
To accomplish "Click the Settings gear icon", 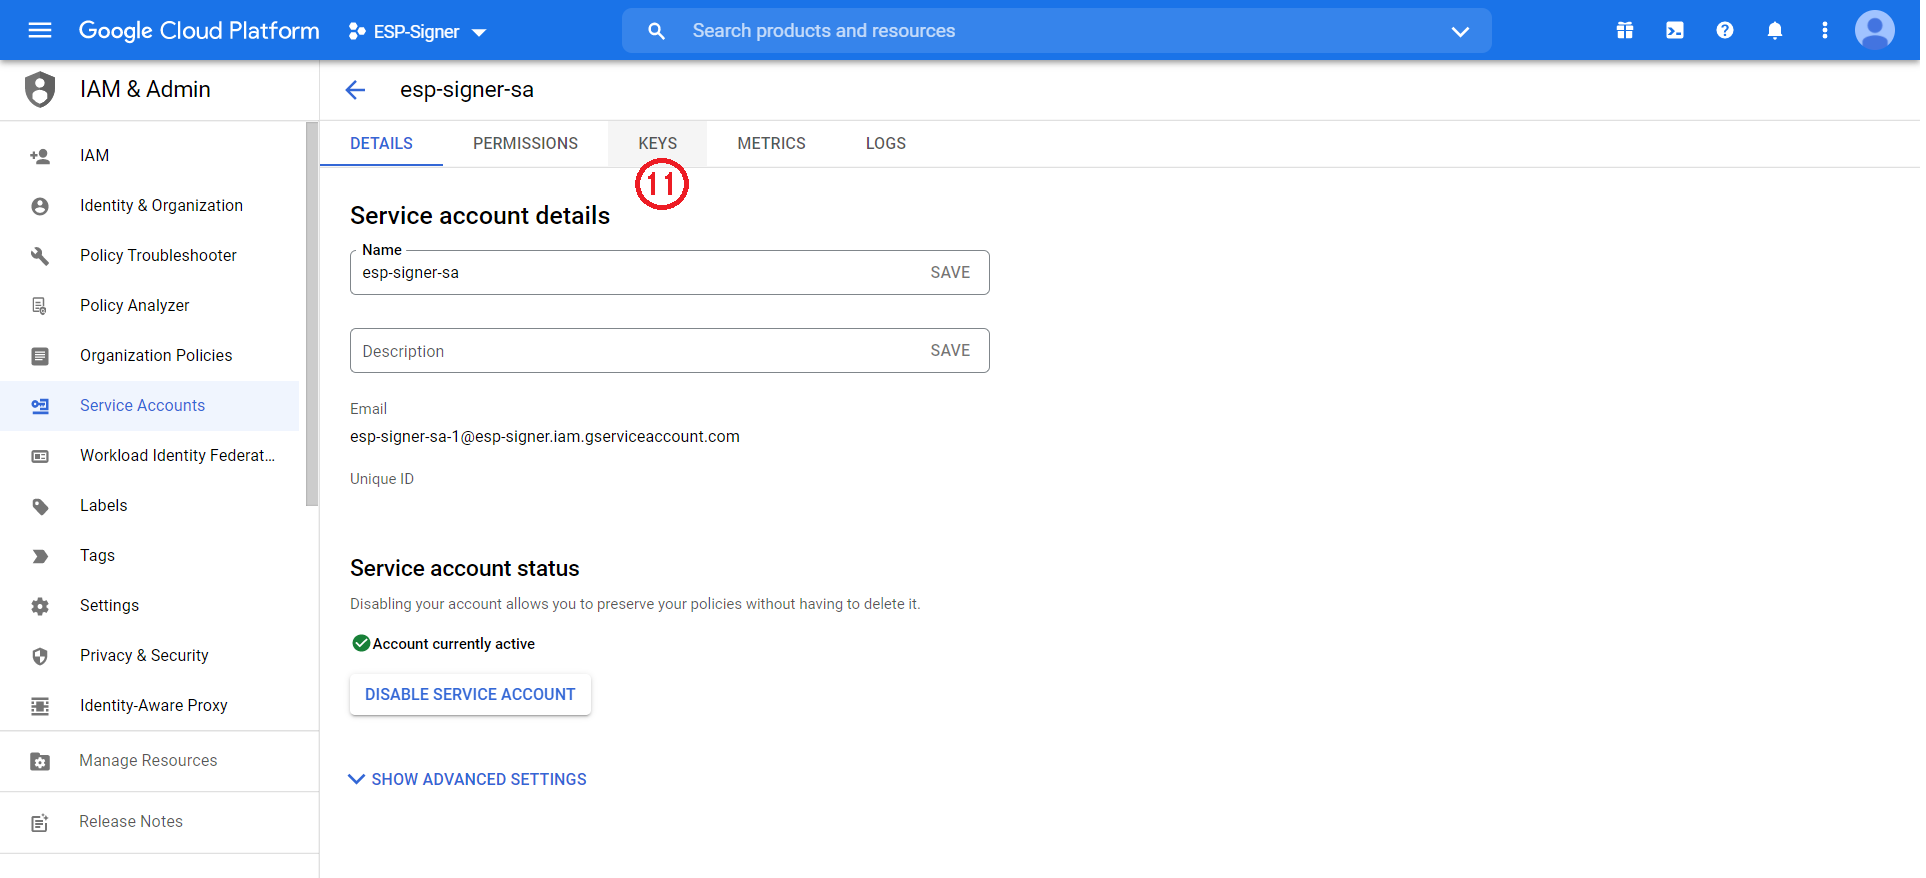I will (x=40, y=606).
